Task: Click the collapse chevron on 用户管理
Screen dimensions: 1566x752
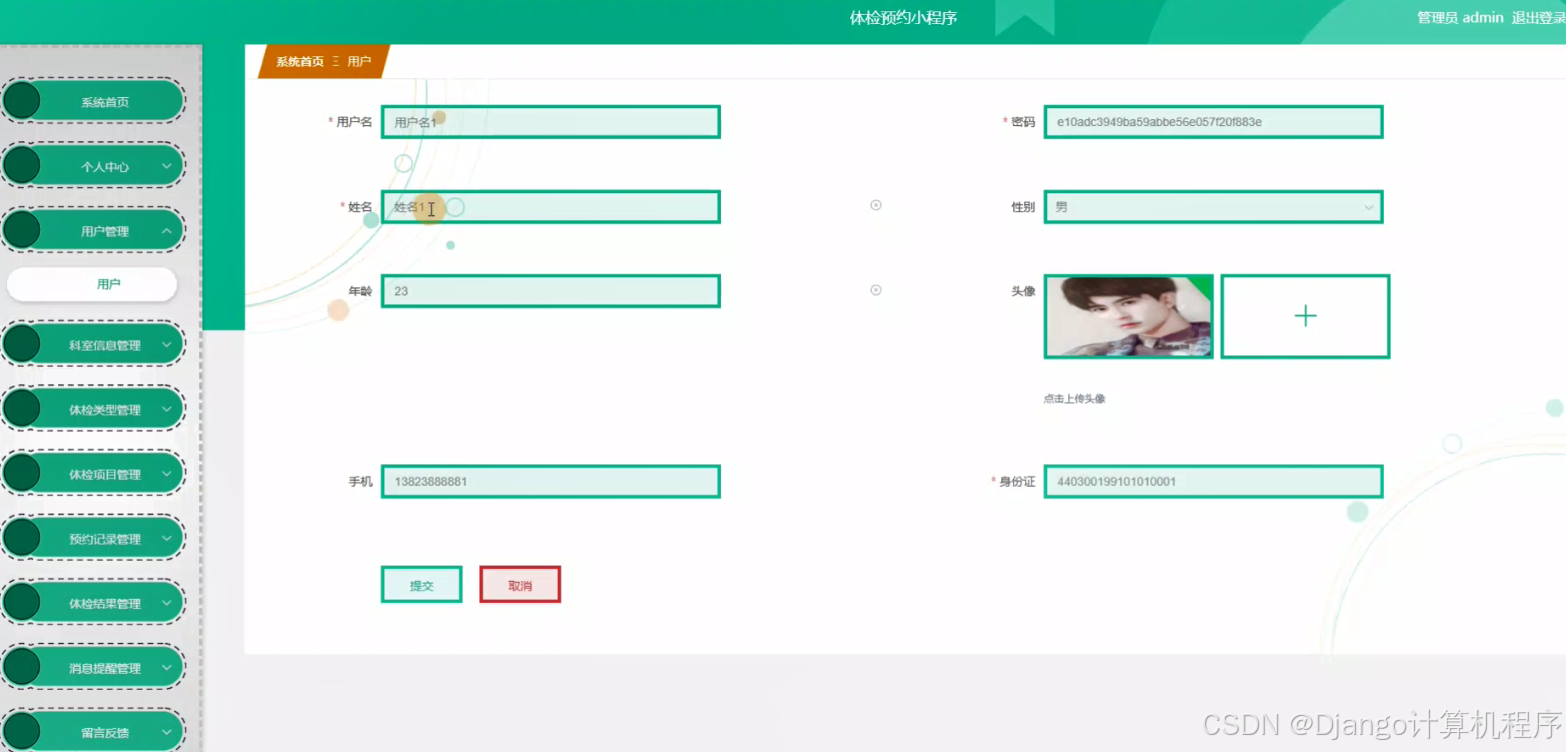Action: [x=165, y=230]
